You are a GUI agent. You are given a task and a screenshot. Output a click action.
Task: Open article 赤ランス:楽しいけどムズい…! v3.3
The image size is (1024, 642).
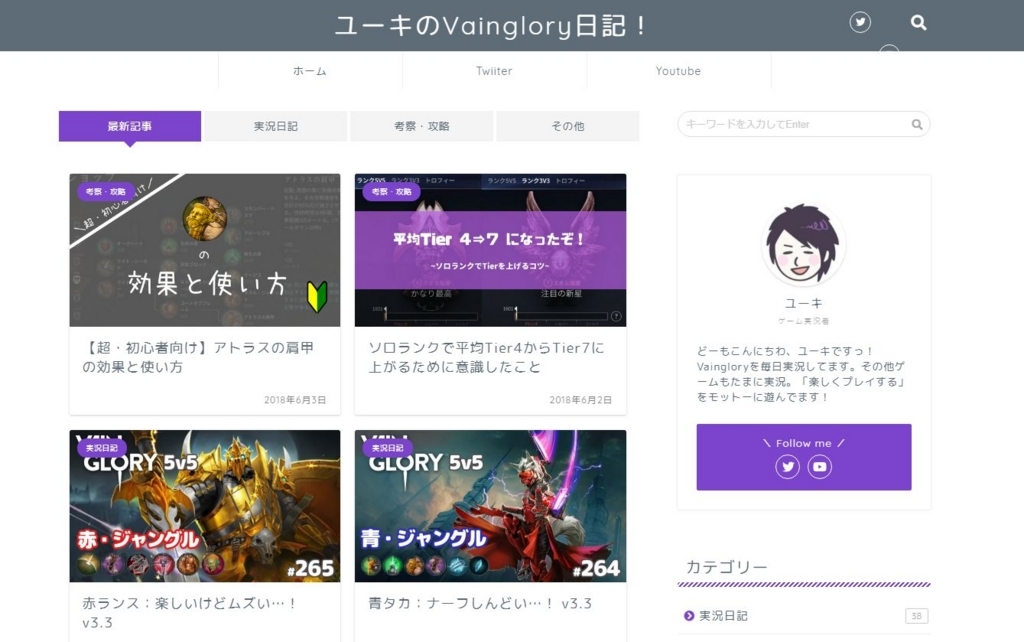pos(189,613)
